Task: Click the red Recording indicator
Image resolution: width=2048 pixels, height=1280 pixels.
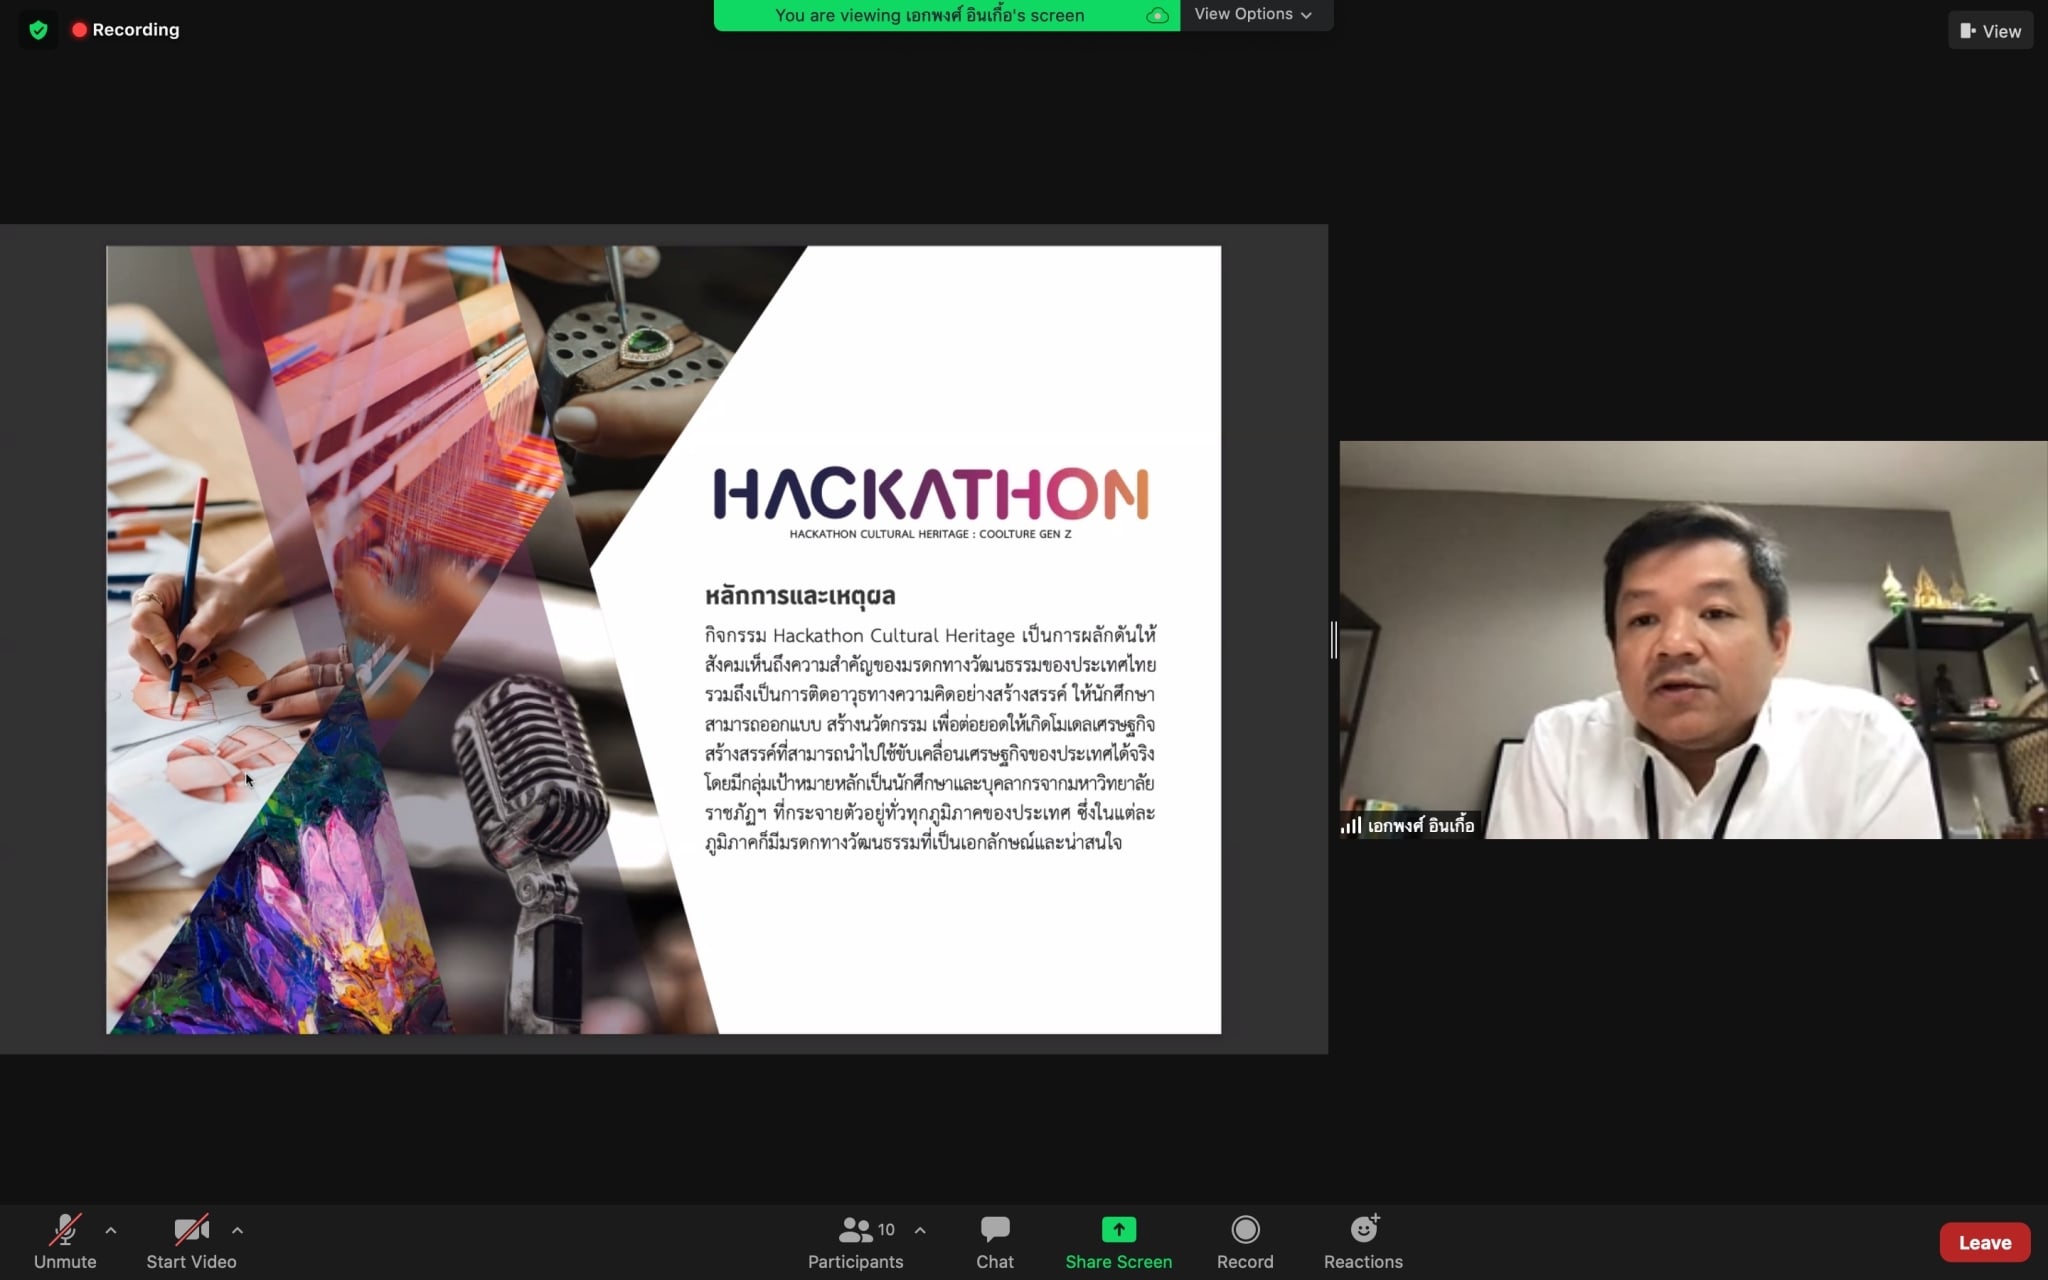Action: tap(125, 30)
